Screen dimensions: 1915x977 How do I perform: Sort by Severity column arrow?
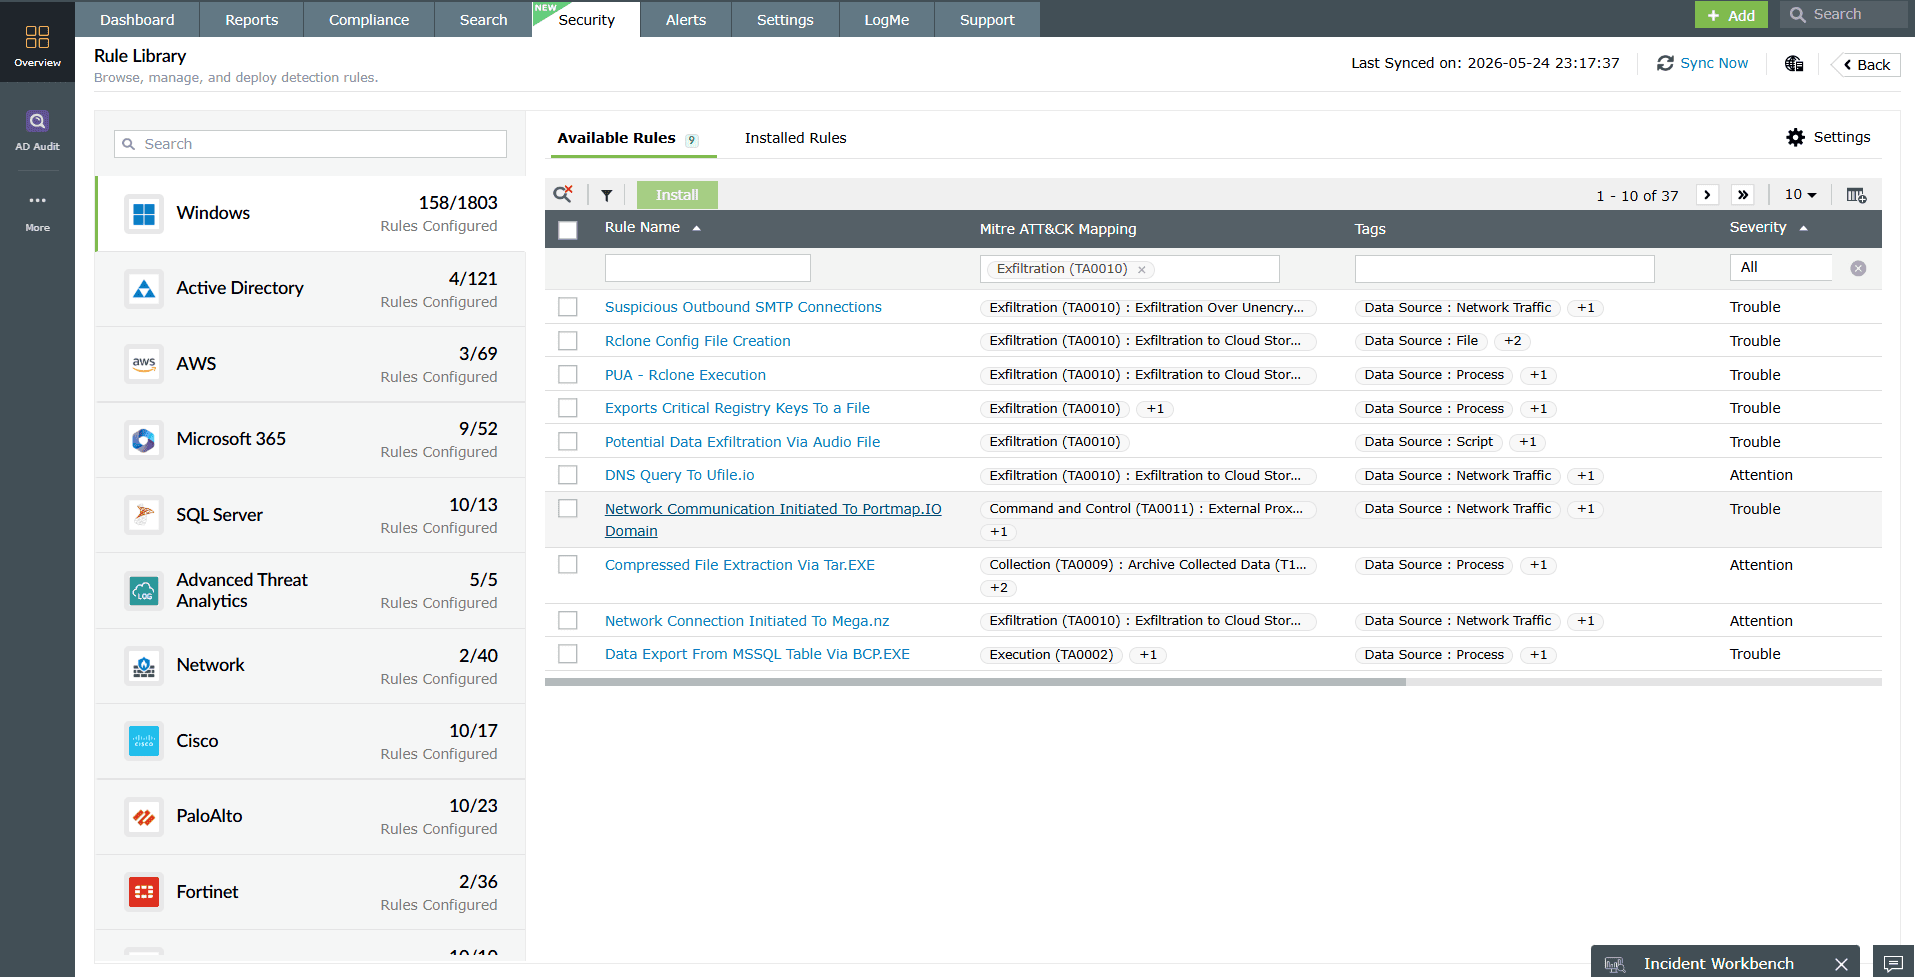click(x=1803, y=228)
